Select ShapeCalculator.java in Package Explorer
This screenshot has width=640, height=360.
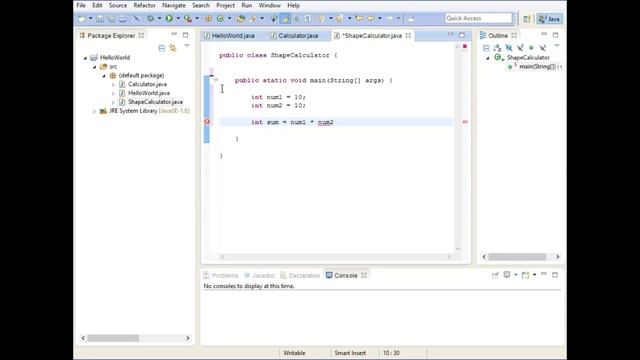coord(155,102)
